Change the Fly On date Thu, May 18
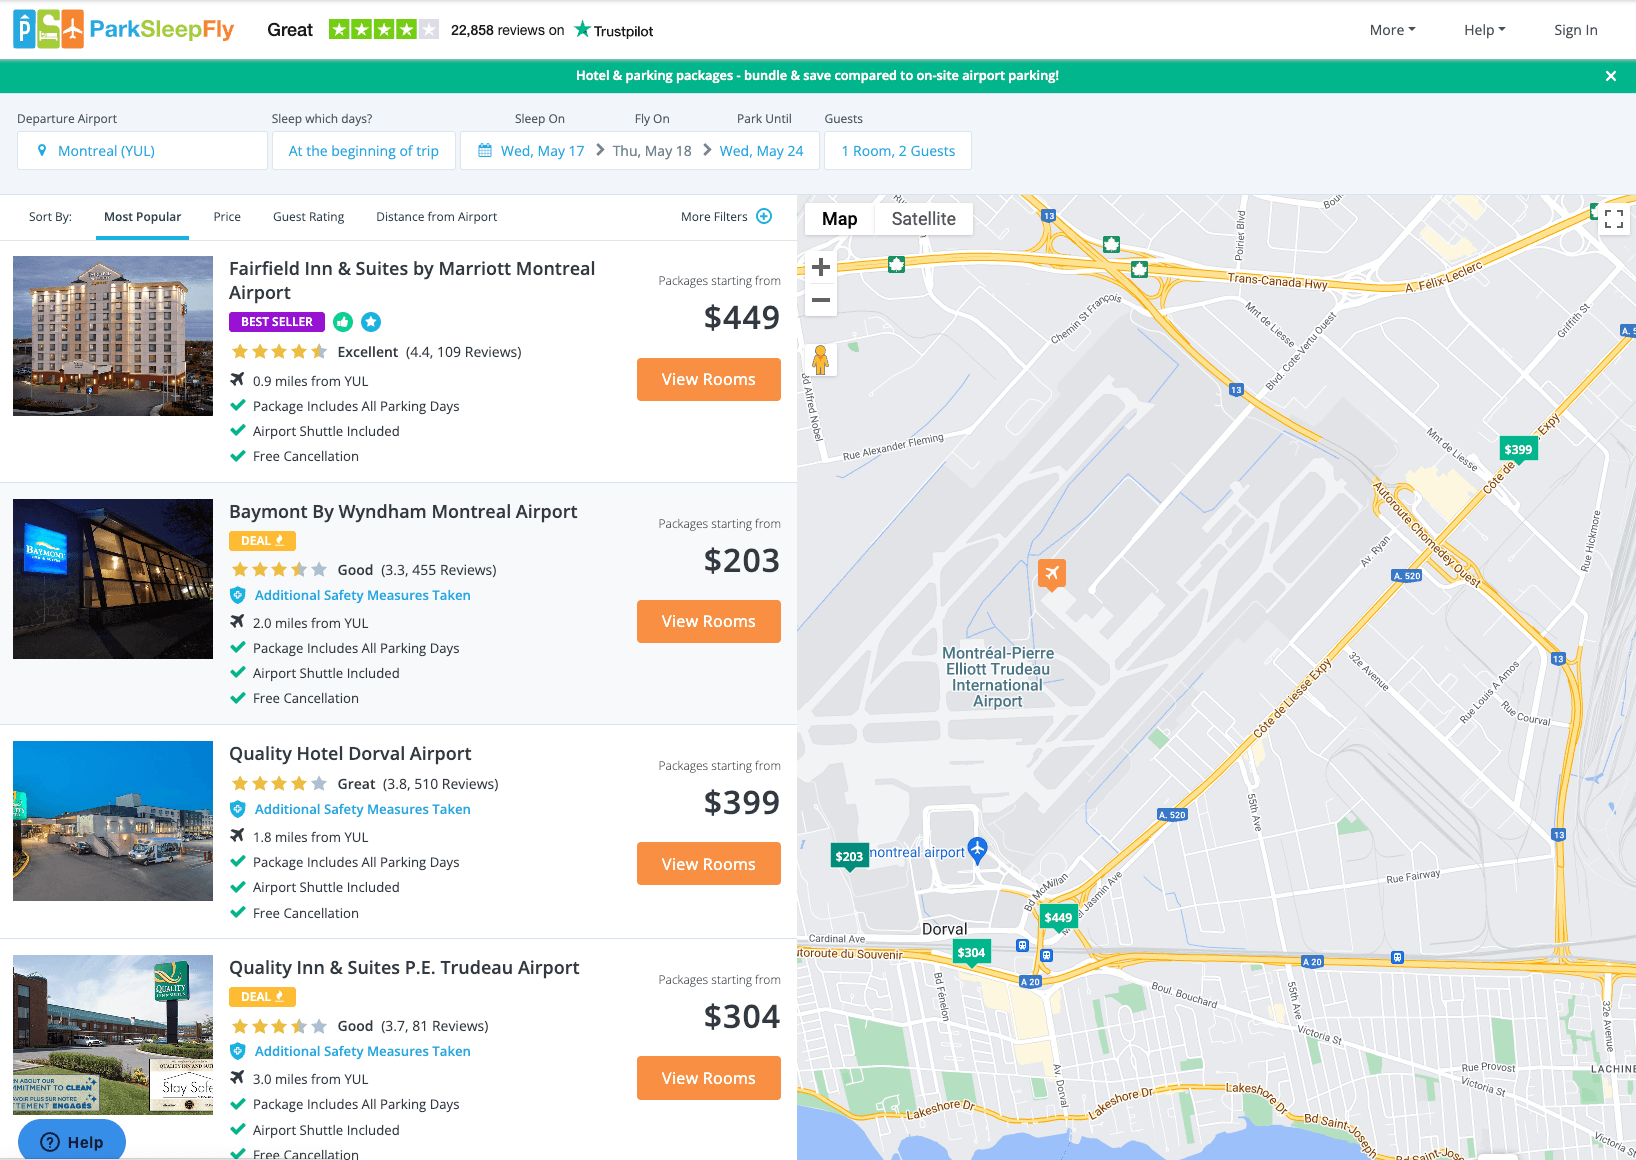This screenshot has width=1636, height=1160. [652, 151]
